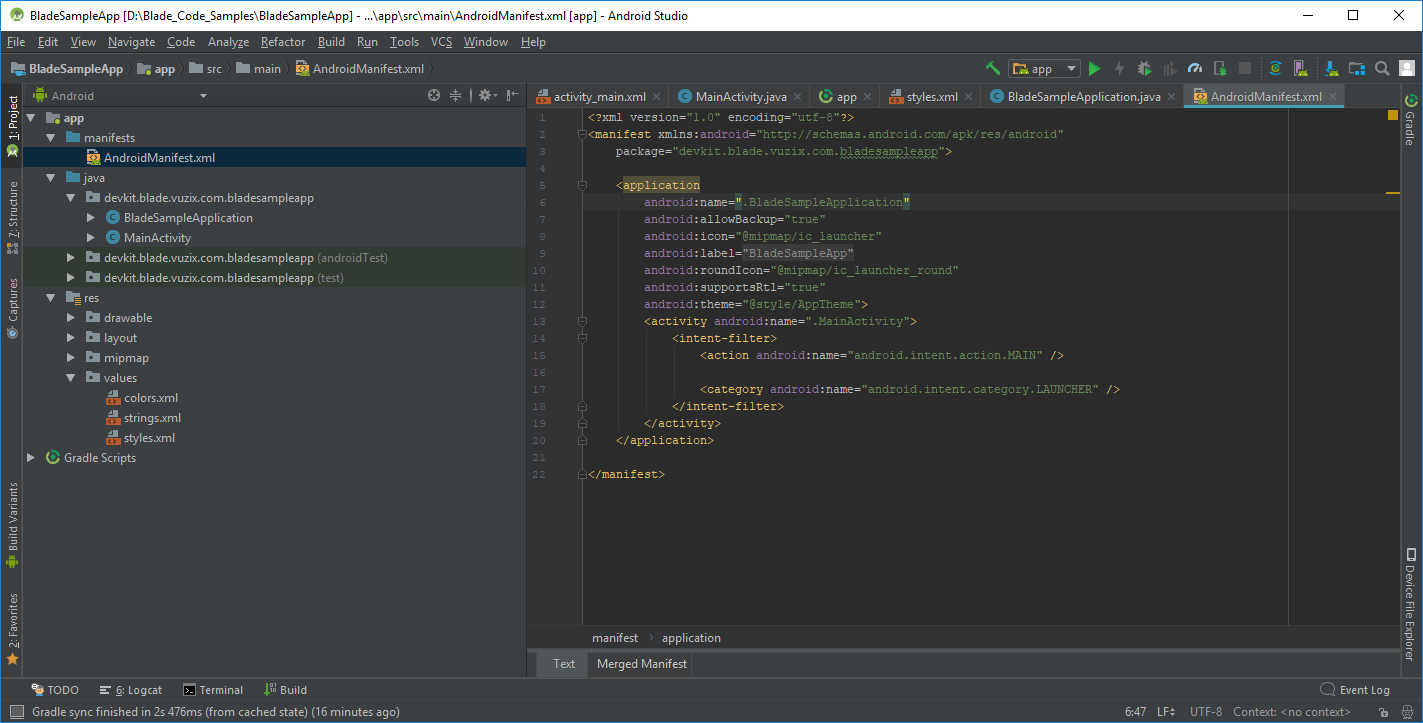Image resolution: width=1423 pixels, height=723 pixels.
Task: Open the Analyze menu
Action: pyautogui.click(x=228, y=42)
